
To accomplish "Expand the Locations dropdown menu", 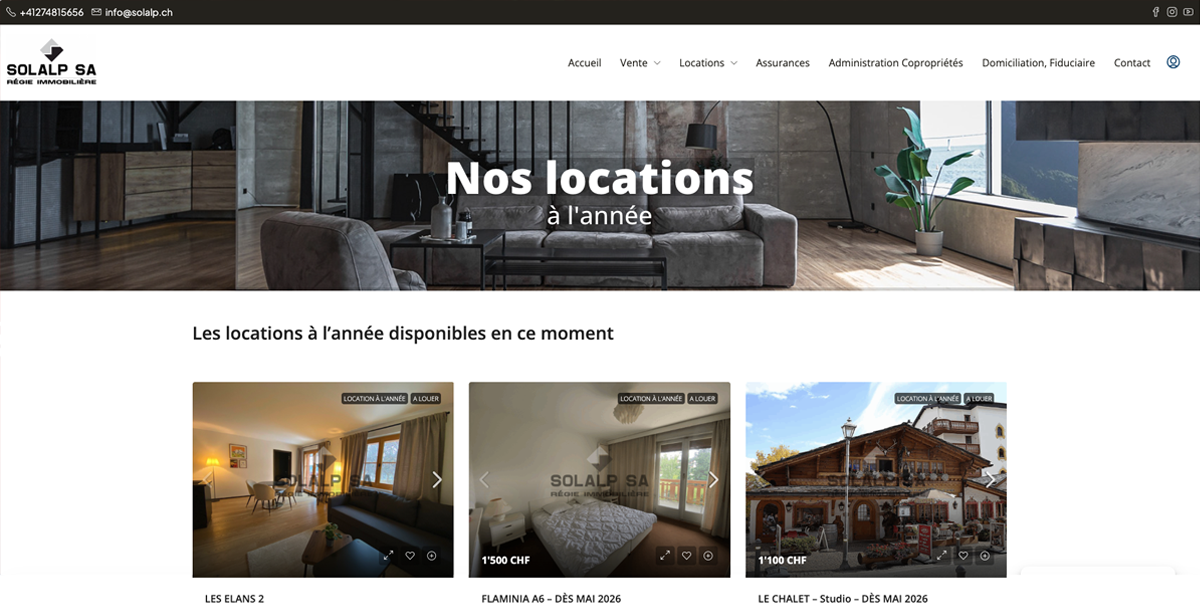I will pos(708,63).
